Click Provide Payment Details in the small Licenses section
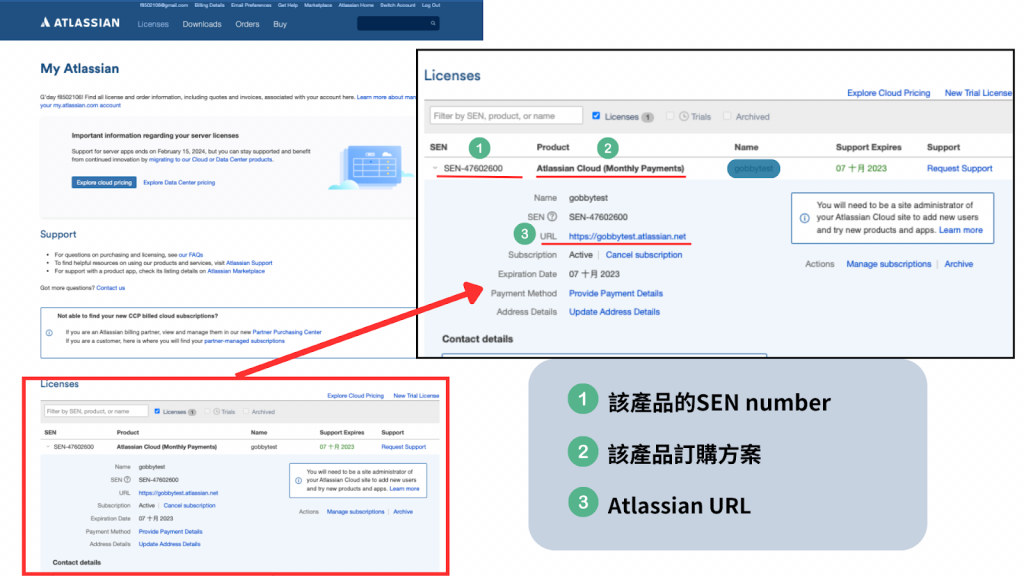The height and width of the screenshot is (576, 1024). click(170, 532)
